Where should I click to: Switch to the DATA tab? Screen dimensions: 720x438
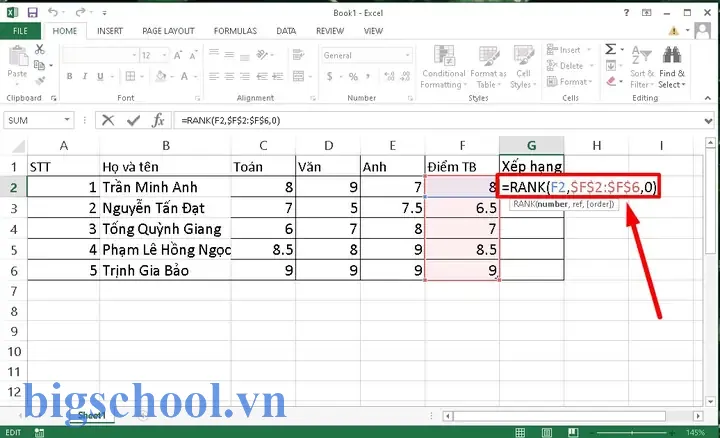[286, 31]
